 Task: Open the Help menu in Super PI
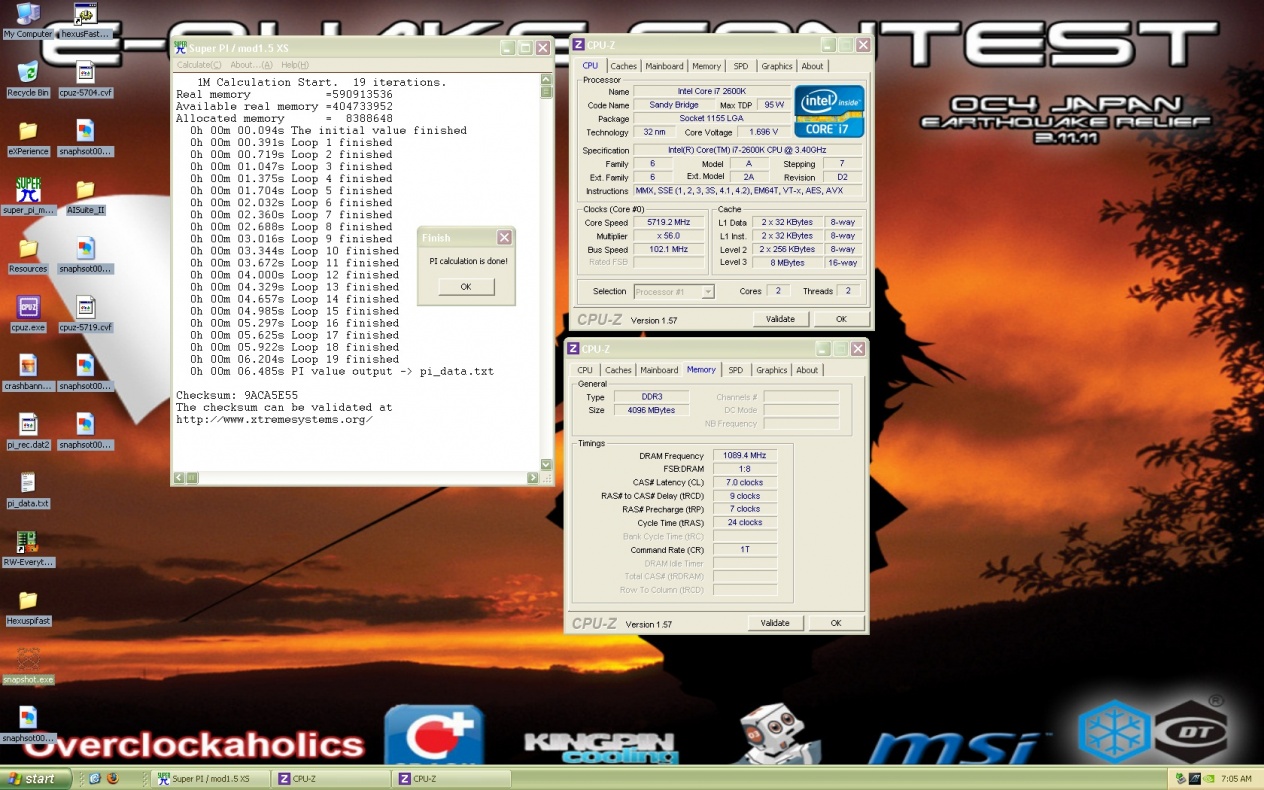pos(294,65)
